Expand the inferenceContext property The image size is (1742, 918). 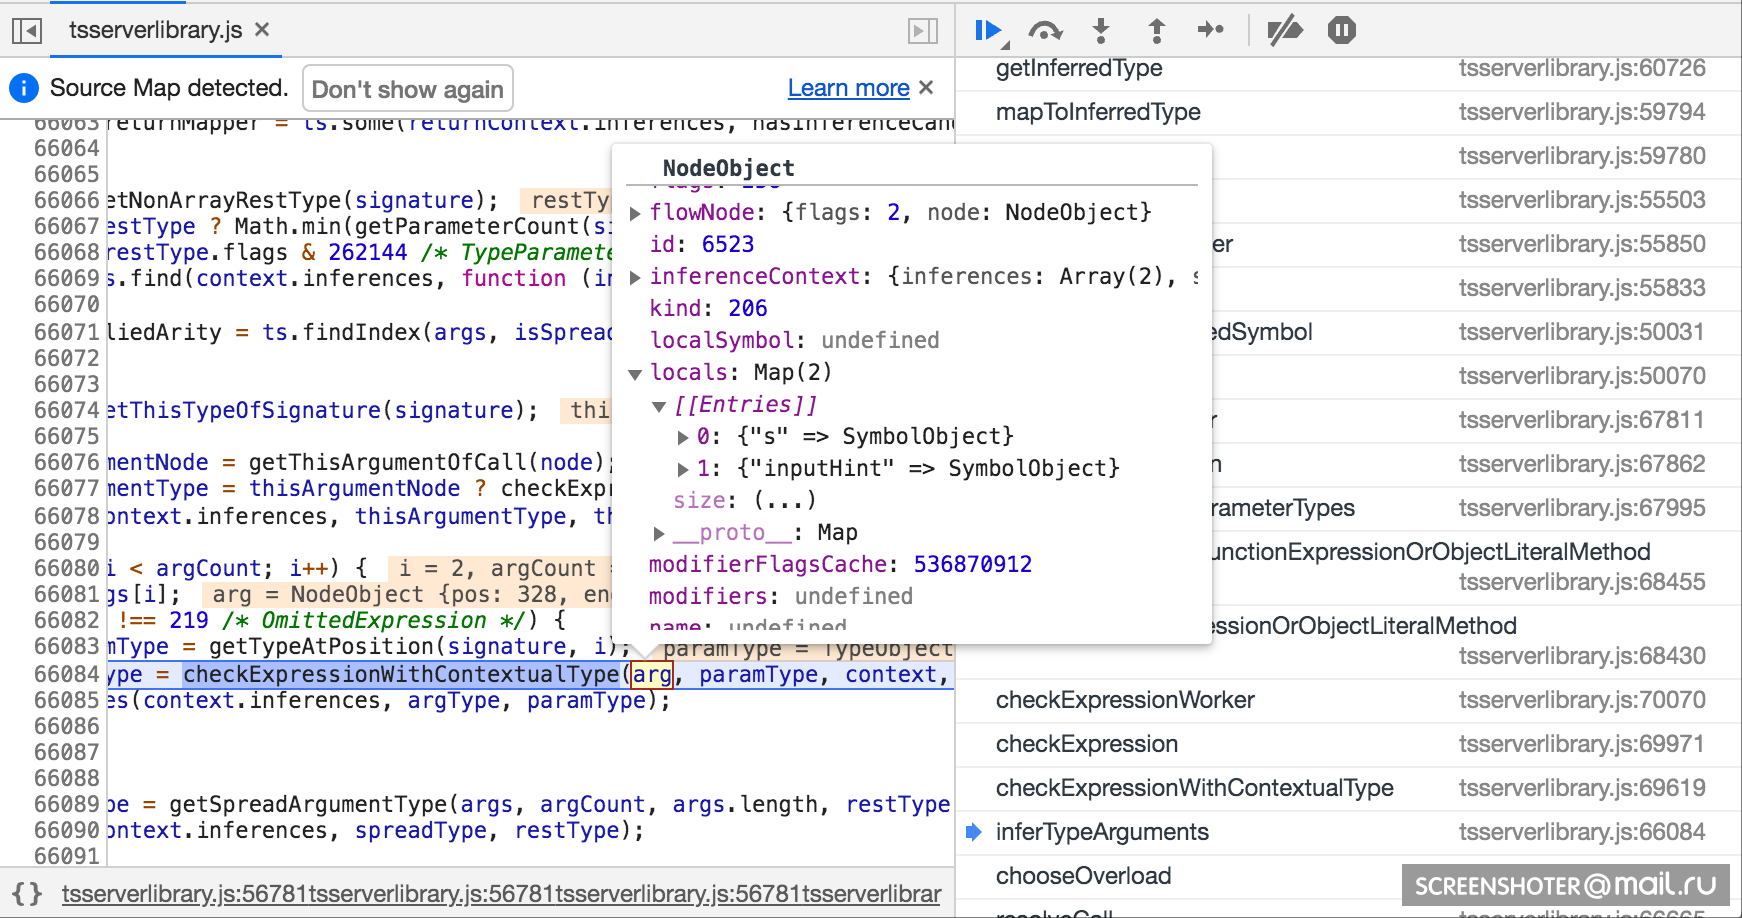(635, 277)
